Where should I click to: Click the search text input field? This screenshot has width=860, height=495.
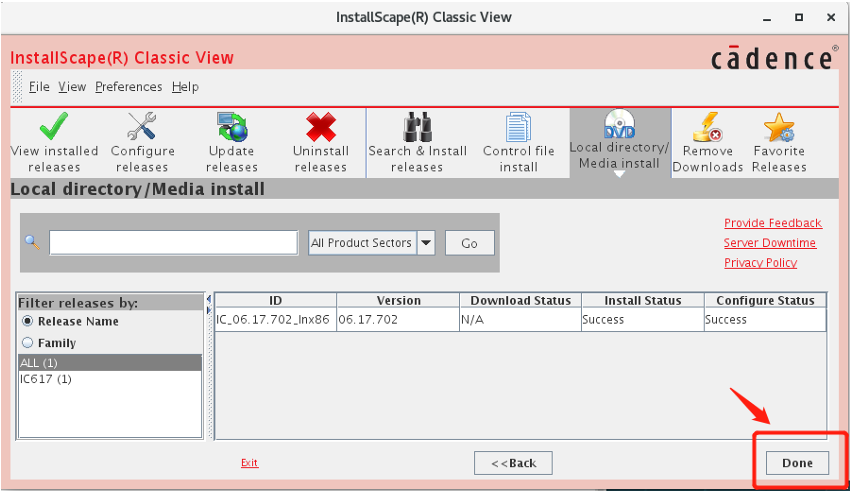(x=173, y=243)
